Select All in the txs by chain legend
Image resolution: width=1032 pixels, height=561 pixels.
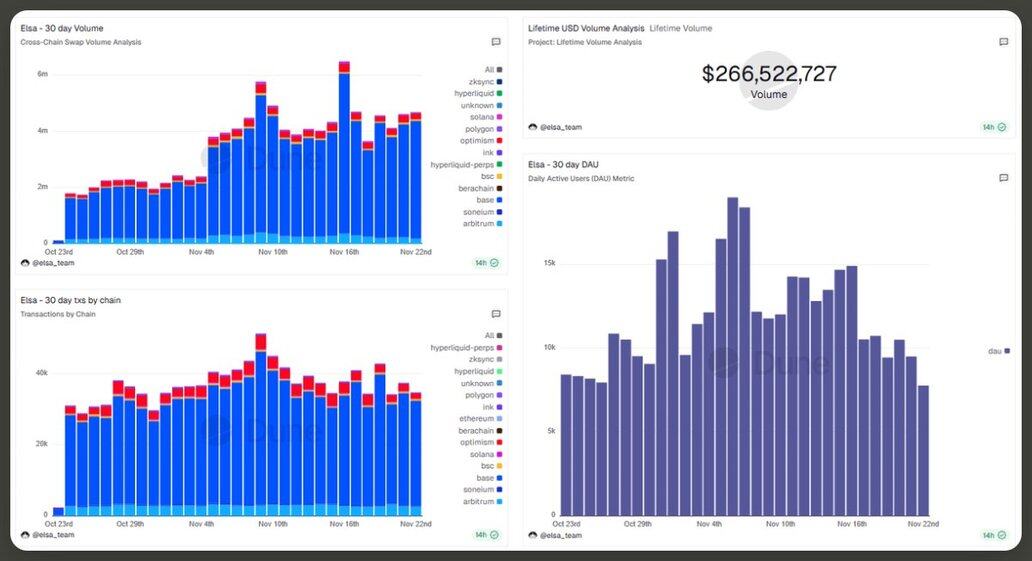point(490,336)
